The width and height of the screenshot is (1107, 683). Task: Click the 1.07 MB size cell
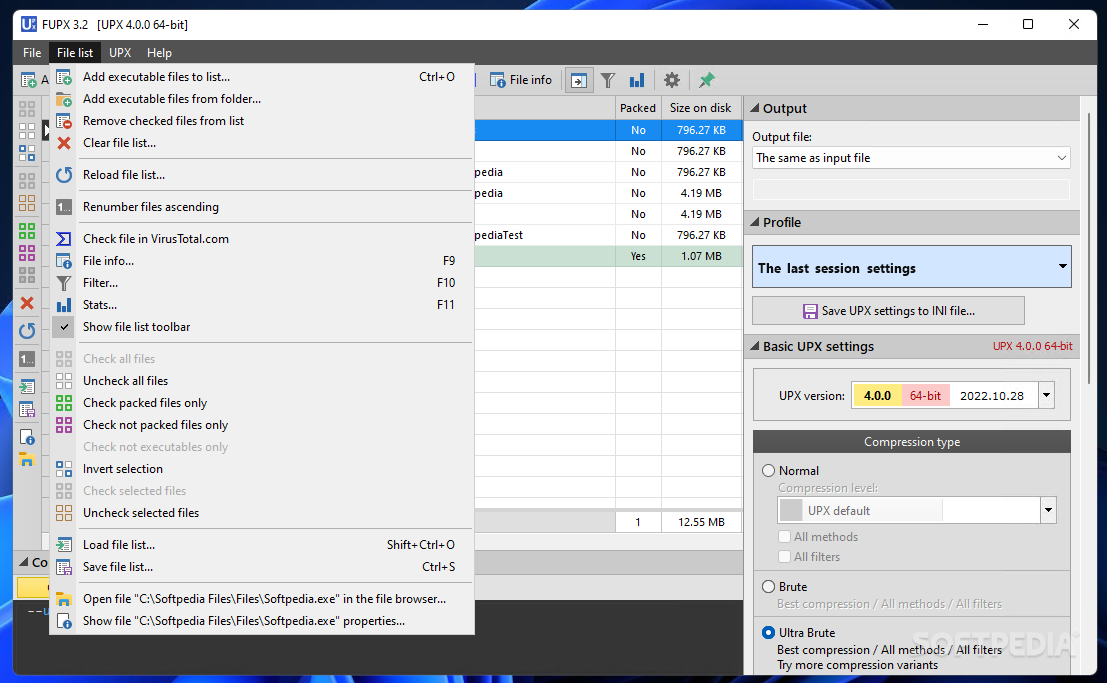[701, 256]
